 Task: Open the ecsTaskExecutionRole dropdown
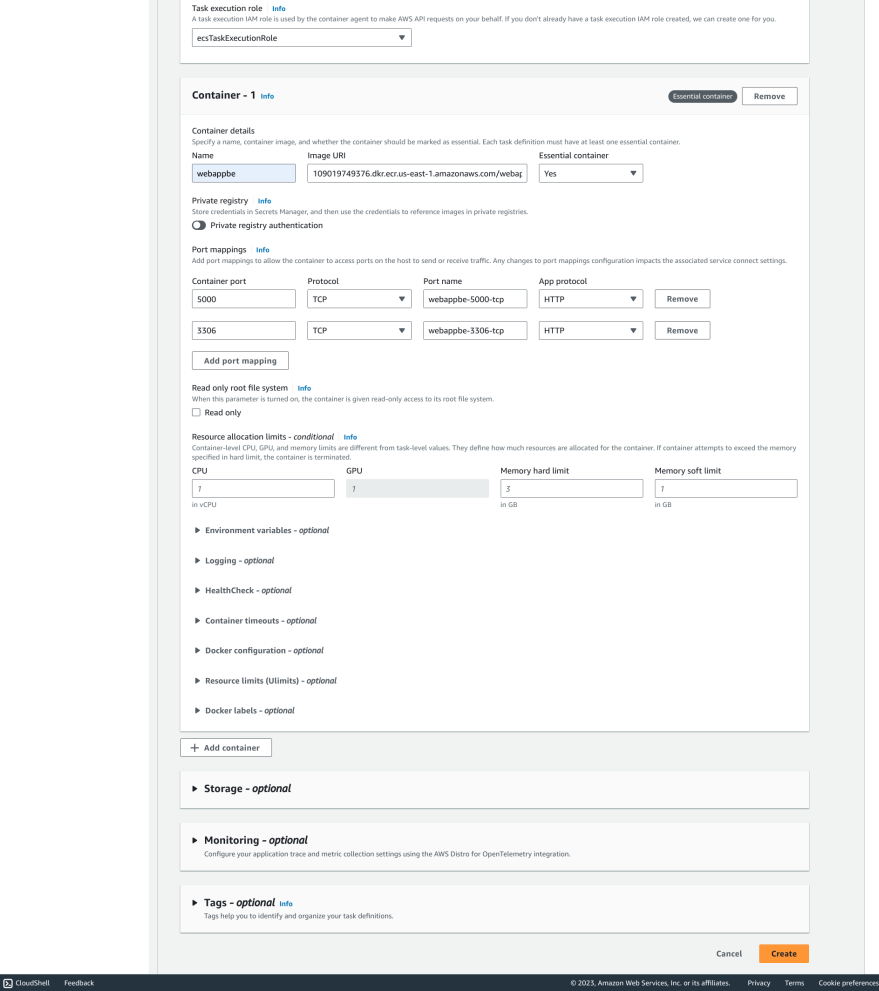pos(301,38)
